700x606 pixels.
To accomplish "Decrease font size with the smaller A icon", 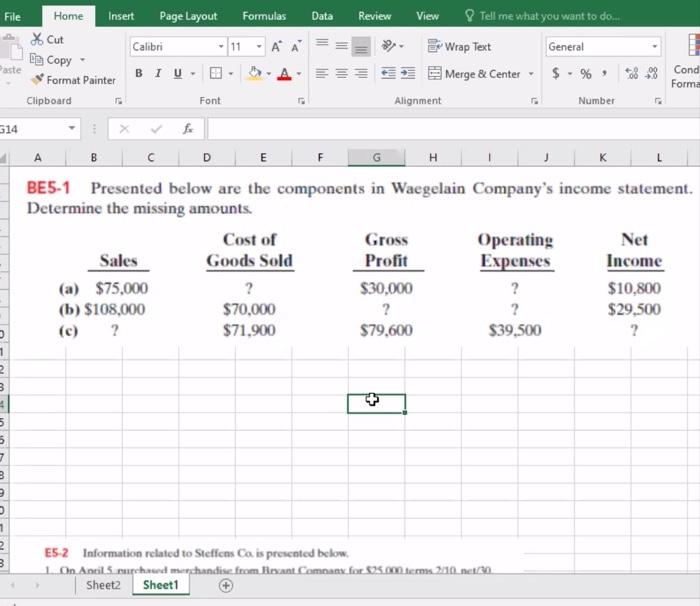I will [x=296, y=46].
